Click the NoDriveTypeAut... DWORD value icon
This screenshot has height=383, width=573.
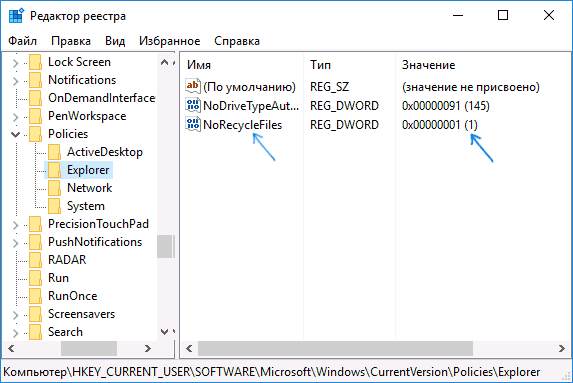[193, 106]
